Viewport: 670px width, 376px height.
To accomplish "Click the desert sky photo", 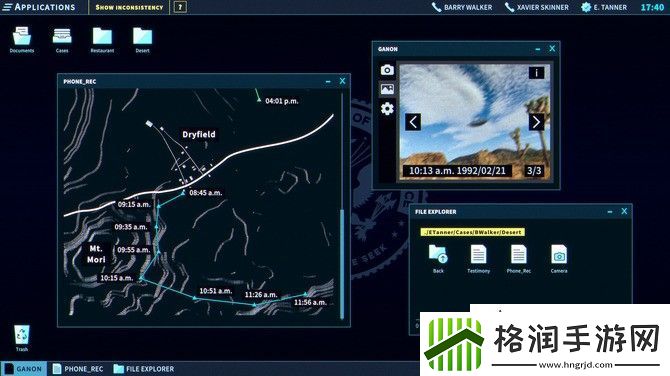I will click(474, 122).
